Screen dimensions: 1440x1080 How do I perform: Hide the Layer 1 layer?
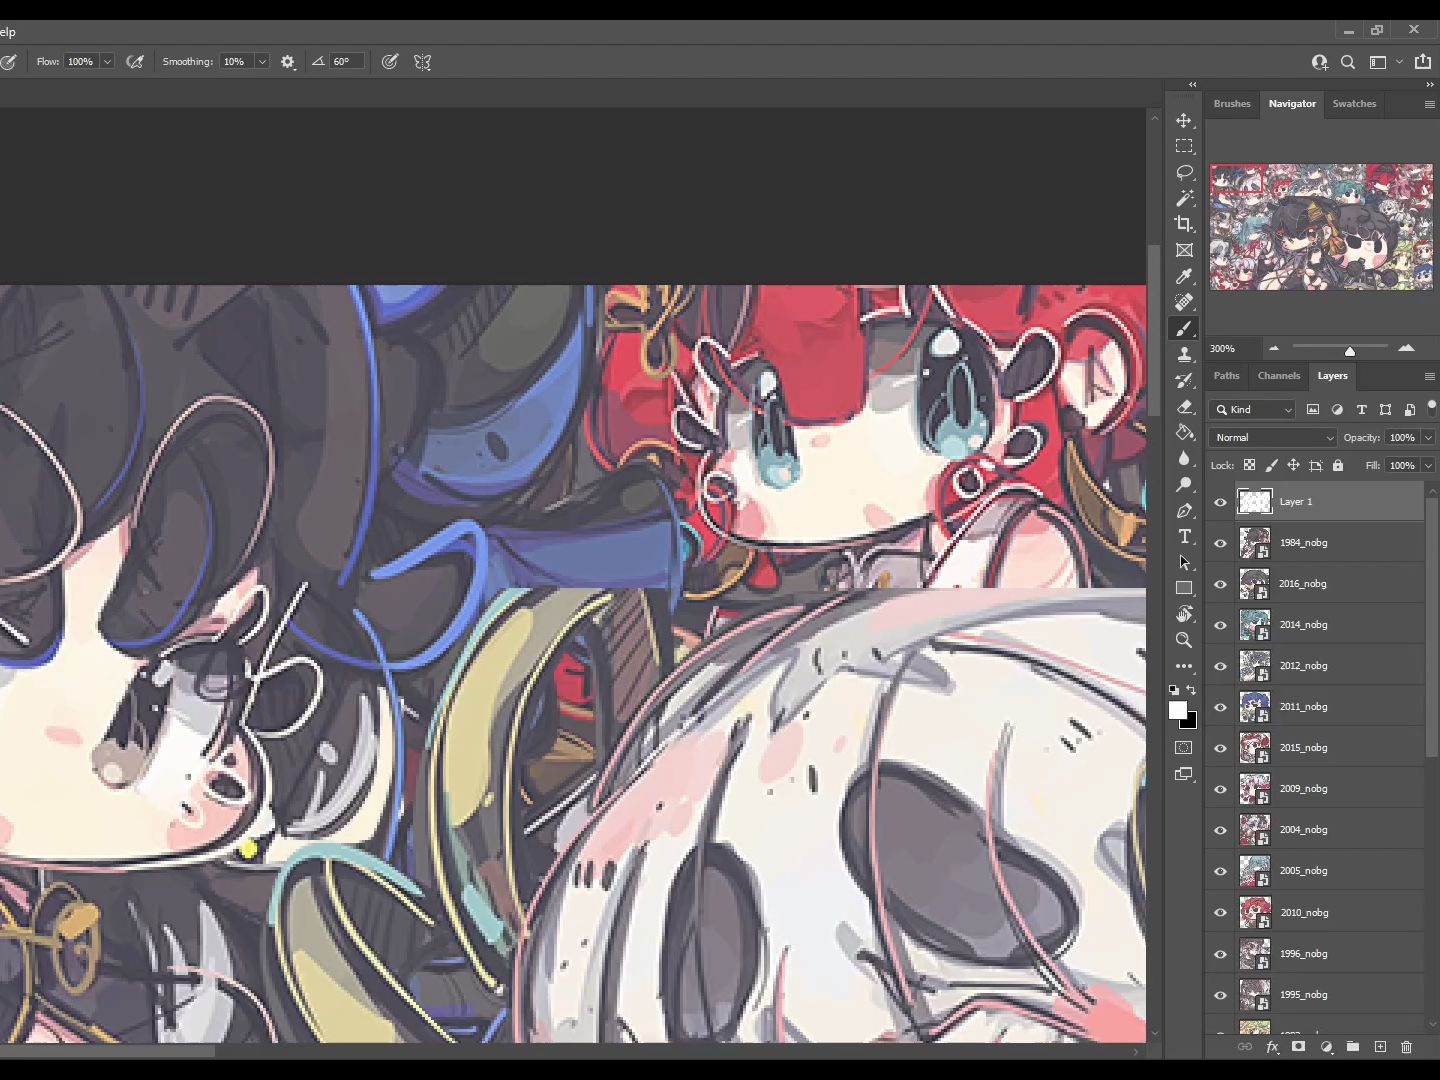[x=1220, y=502]
